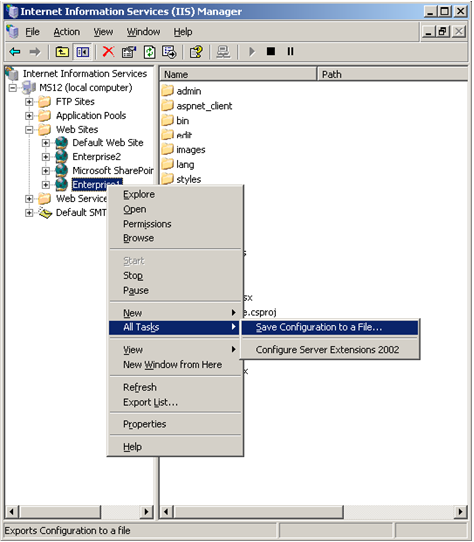Click the Start item play icon
The width and height of the screenshot is (474, 542).
click(x=252, y=52)
